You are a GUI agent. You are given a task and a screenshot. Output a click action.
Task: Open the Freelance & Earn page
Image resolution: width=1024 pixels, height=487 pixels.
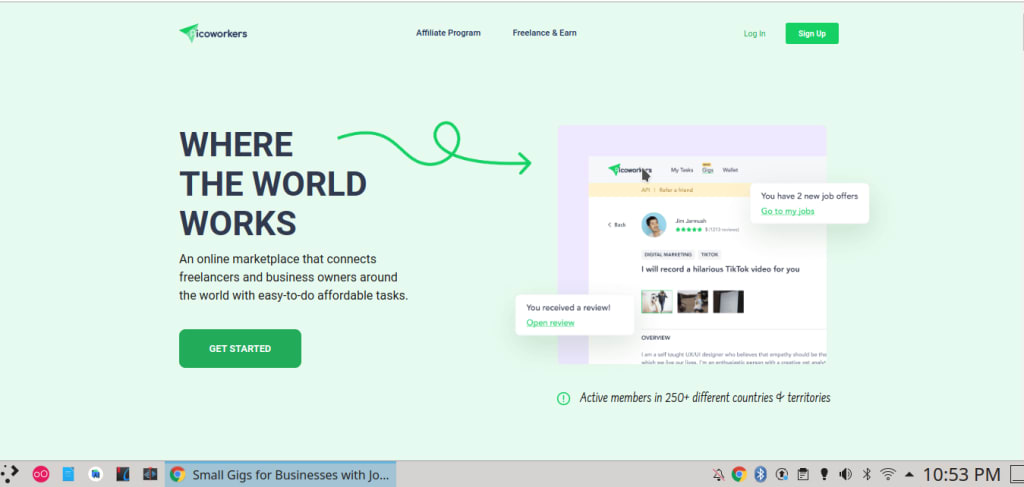(544, 33)
